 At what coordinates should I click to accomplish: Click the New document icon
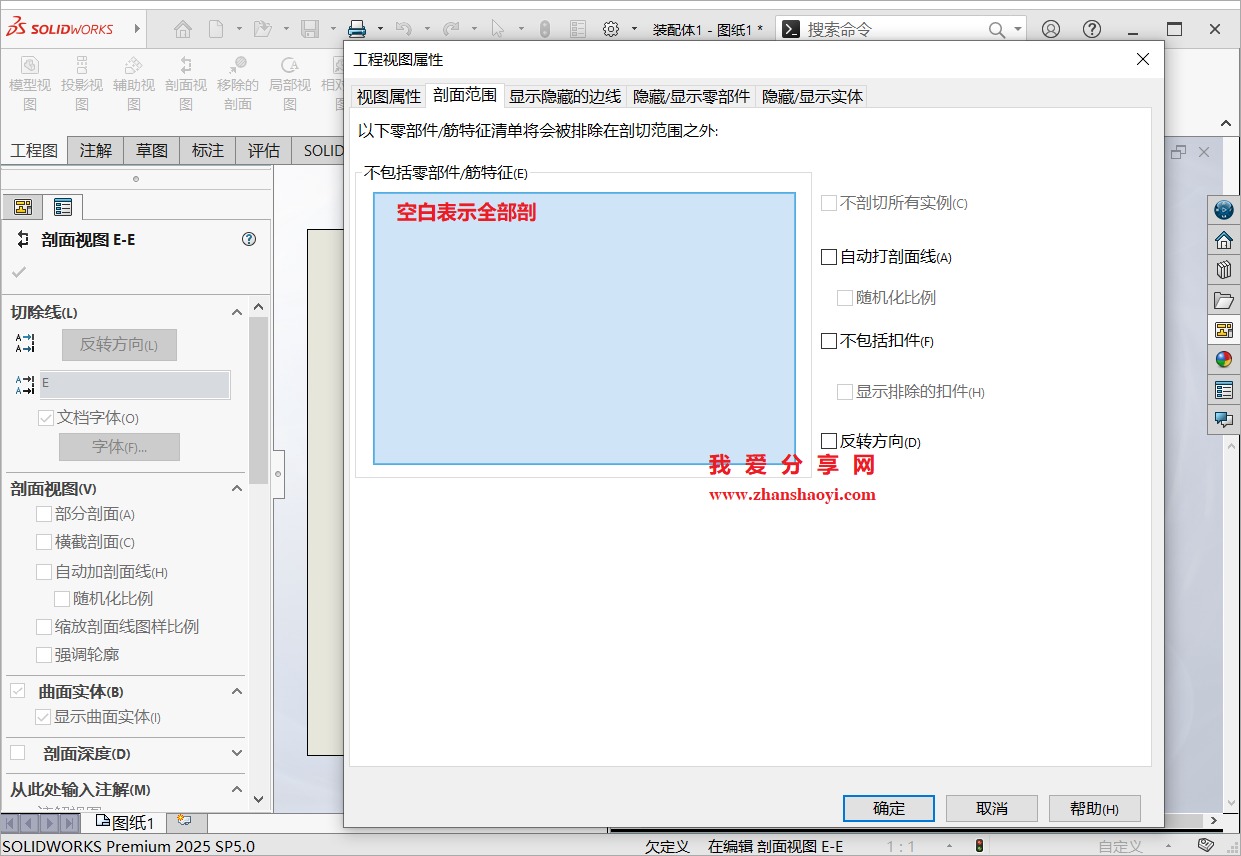click(x=216, y=29)
